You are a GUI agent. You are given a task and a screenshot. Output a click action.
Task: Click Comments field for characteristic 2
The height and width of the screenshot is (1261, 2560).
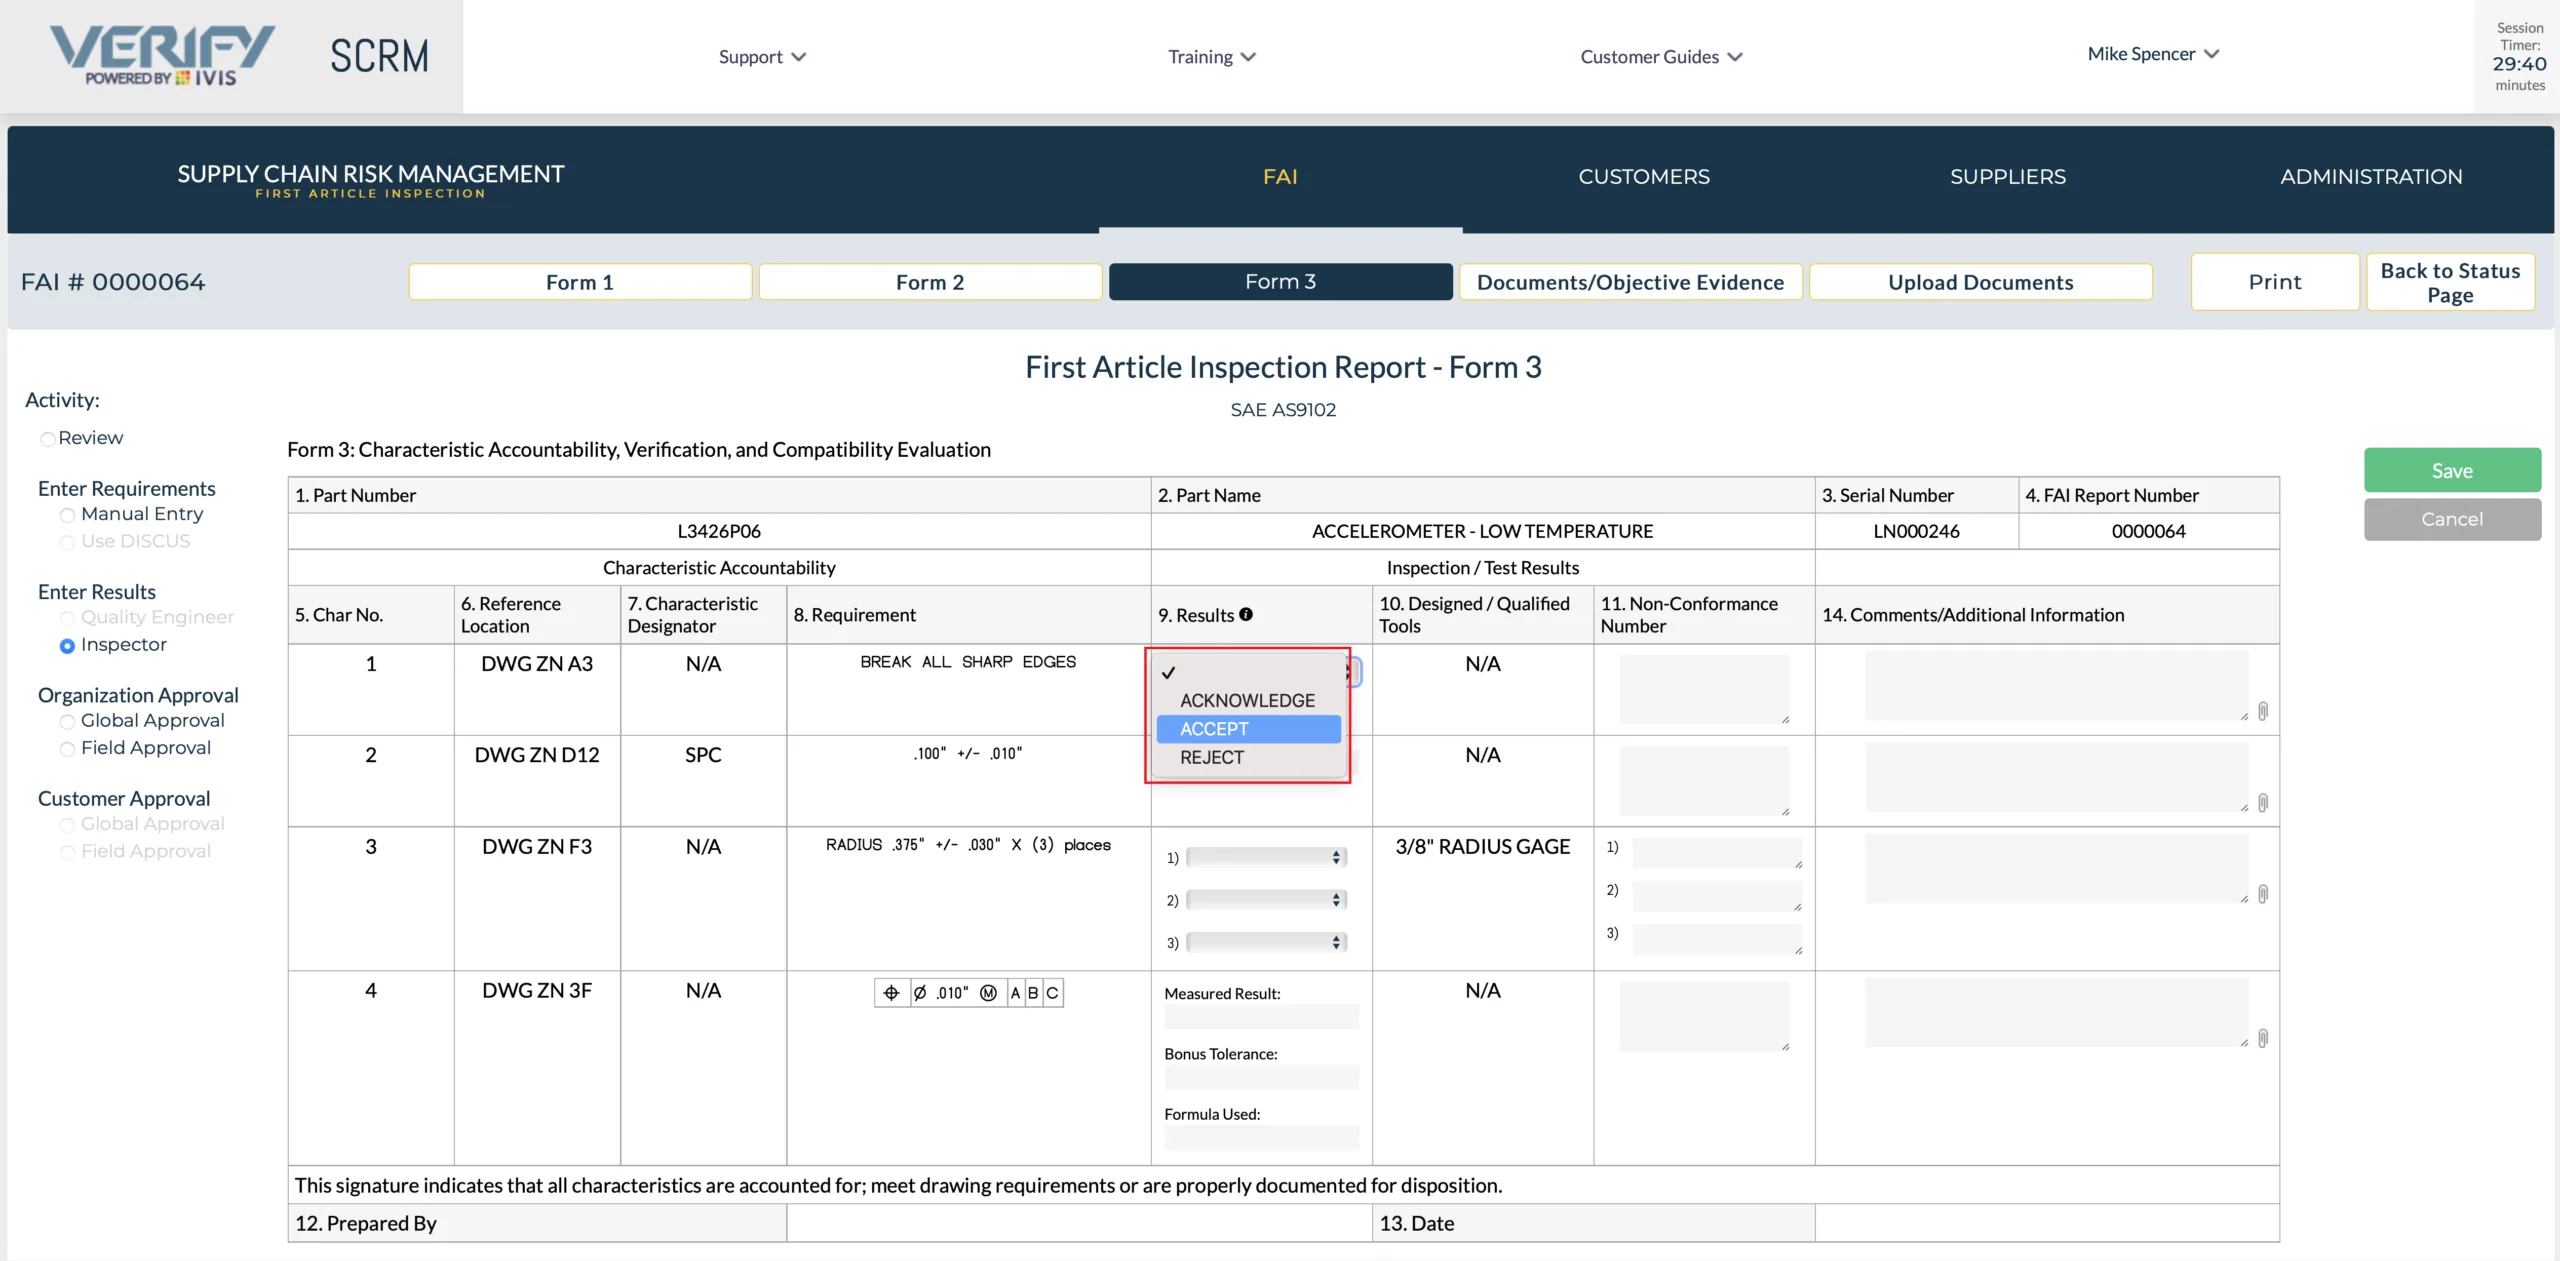(2056, 777)
